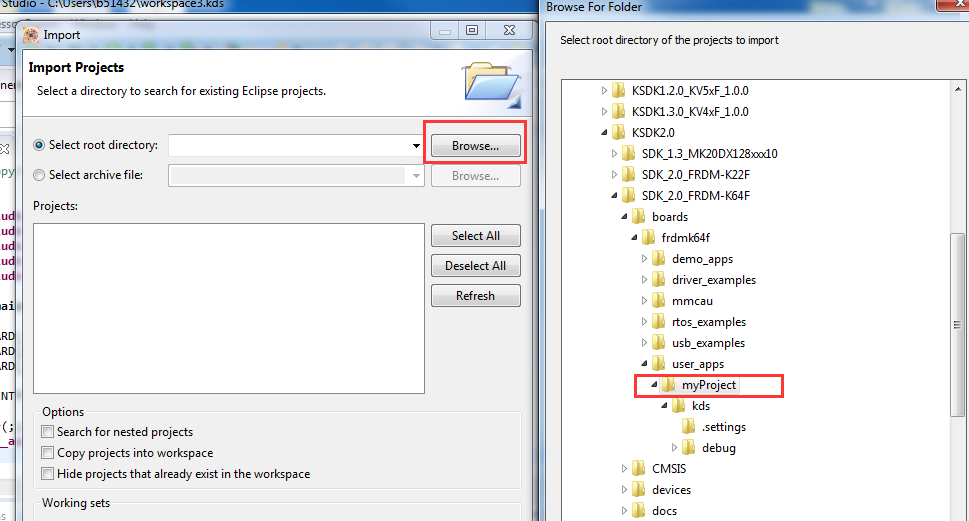Expand the debug folder
This screenshot has height=521, width=969.
coord(674,447)
